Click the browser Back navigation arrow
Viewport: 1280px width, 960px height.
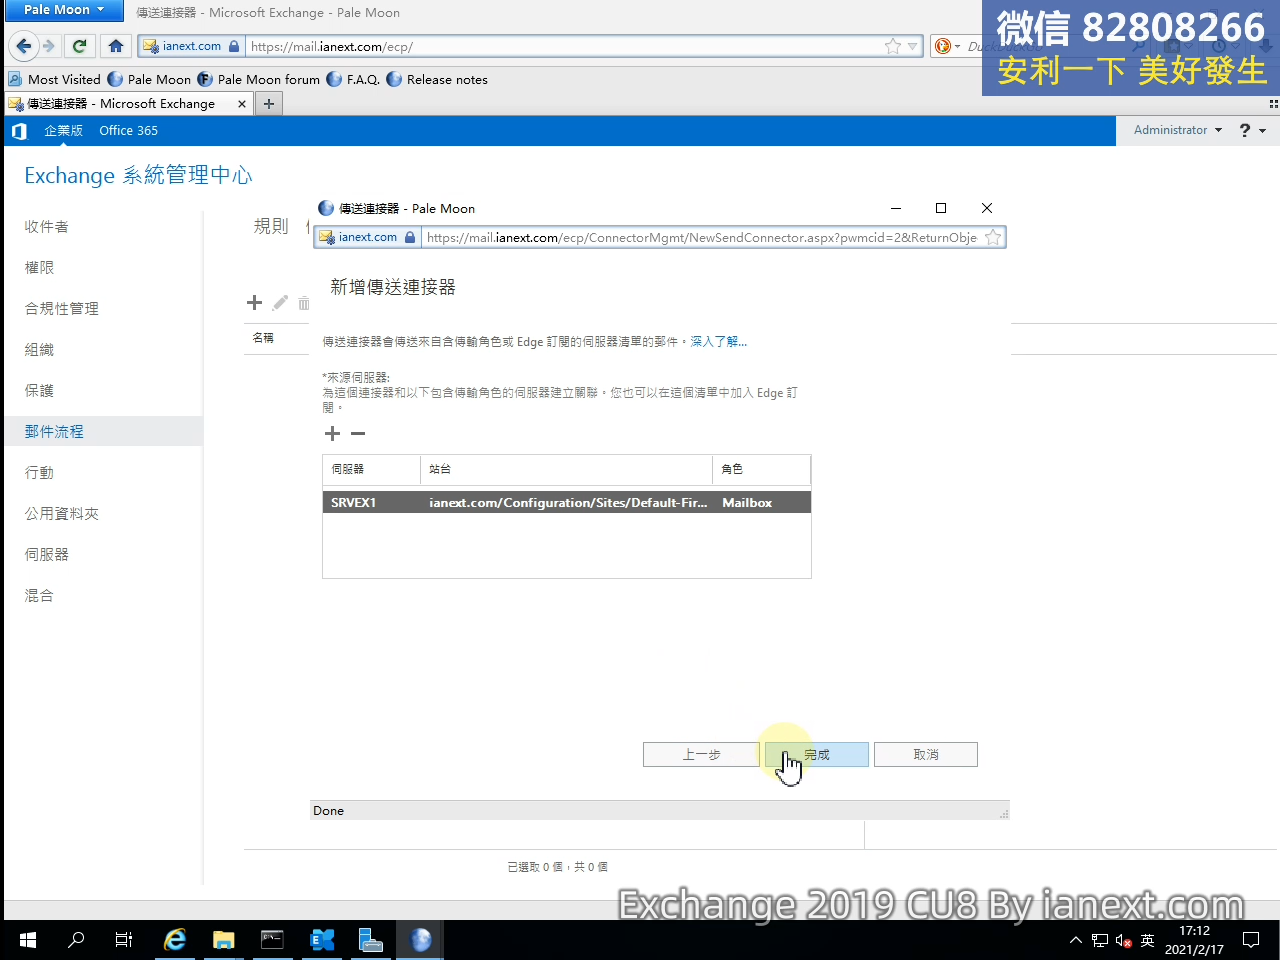(24, 46)
